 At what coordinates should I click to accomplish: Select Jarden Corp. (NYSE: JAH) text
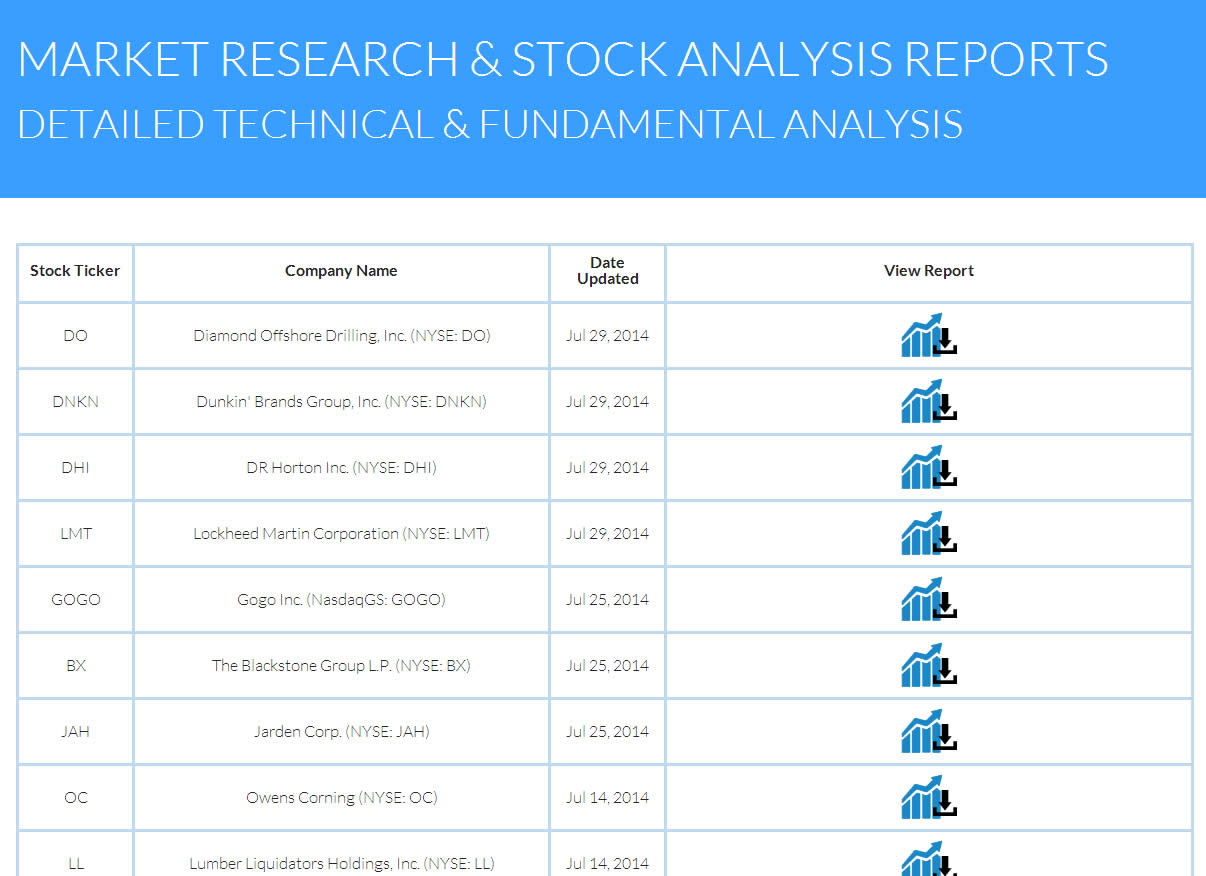341,732
